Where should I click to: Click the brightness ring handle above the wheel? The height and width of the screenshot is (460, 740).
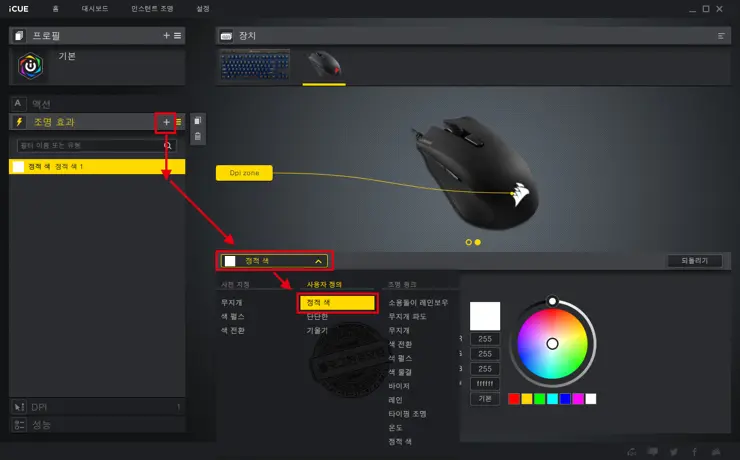(552, 301)
